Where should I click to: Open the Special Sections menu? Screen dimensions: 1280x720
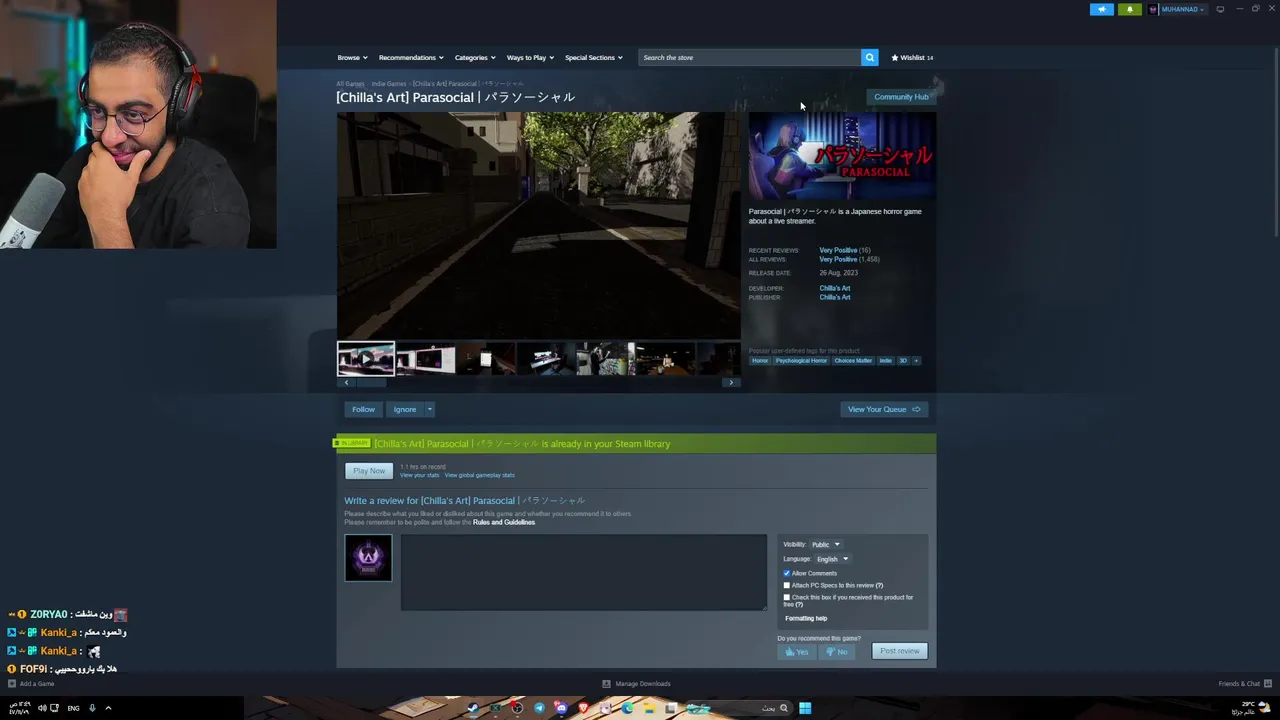(x=594, y=57)
